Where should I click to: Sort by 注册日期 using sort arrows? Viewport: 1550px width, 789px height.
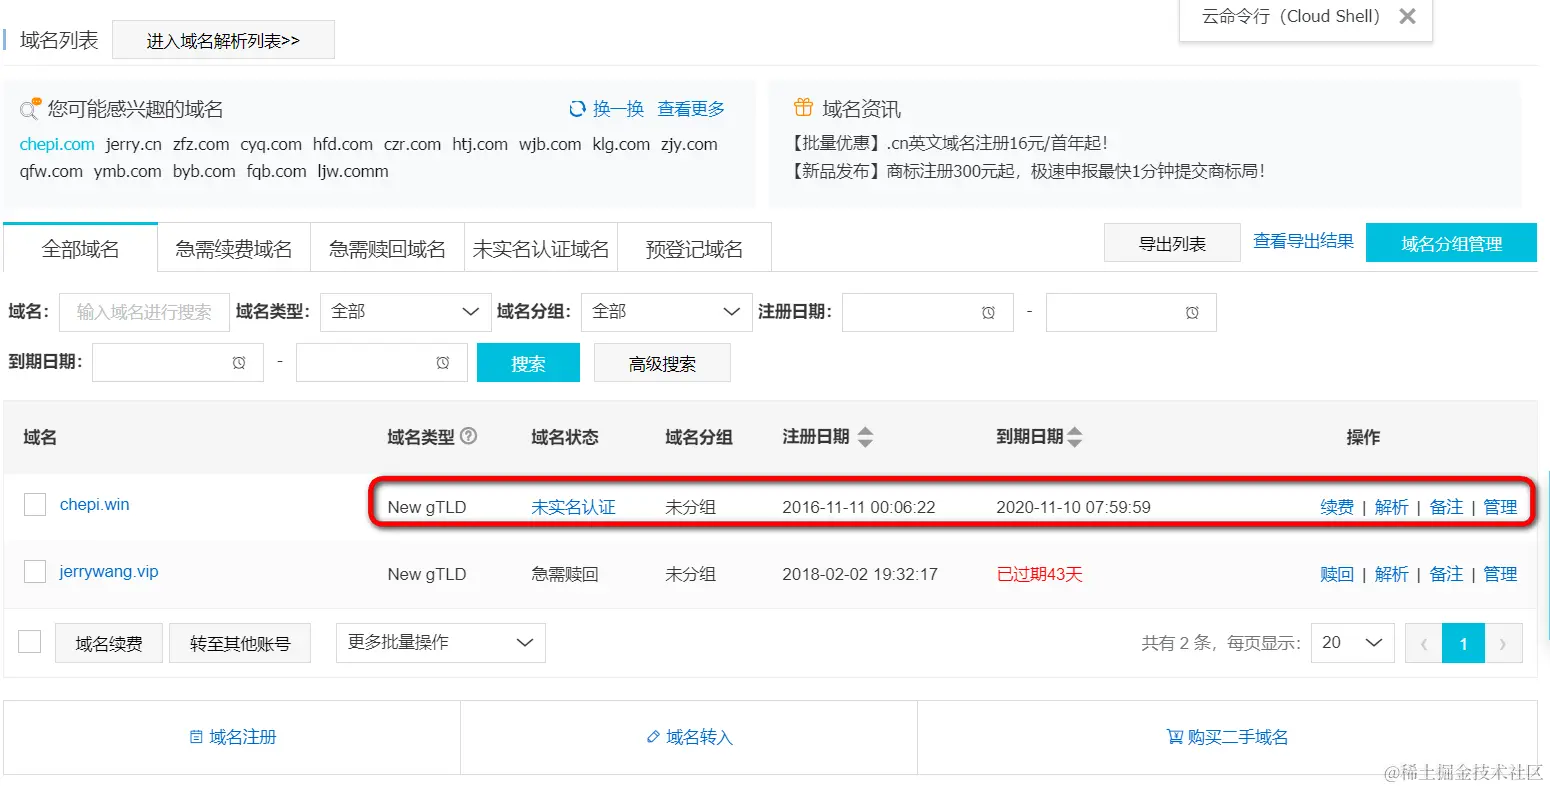click(x=865, y=437)
